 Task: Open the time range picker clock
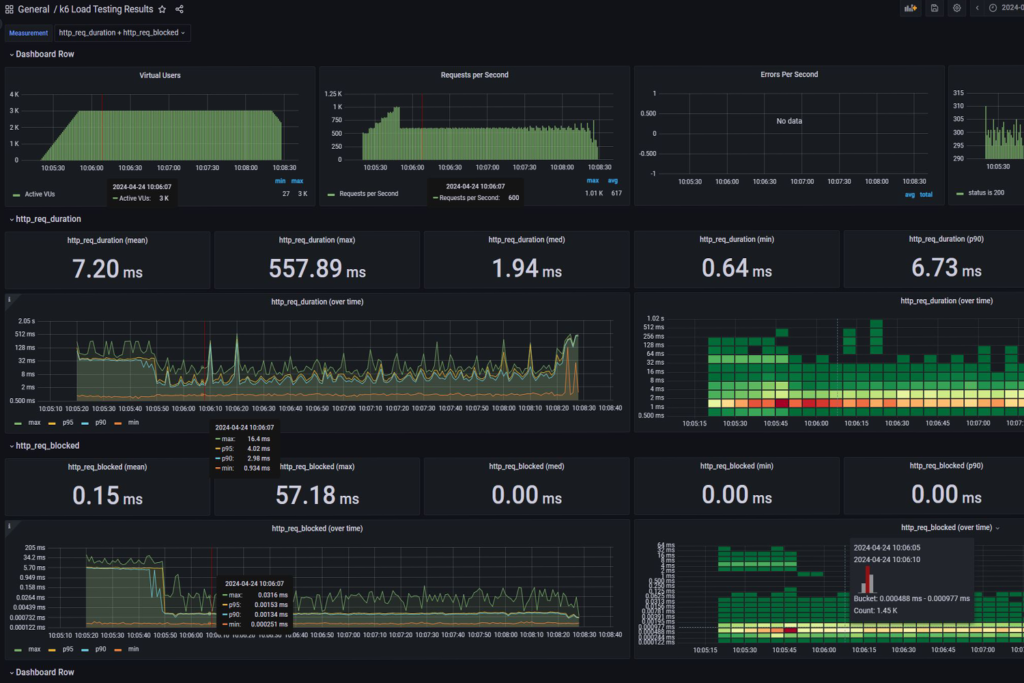click(x=993, y=9)
